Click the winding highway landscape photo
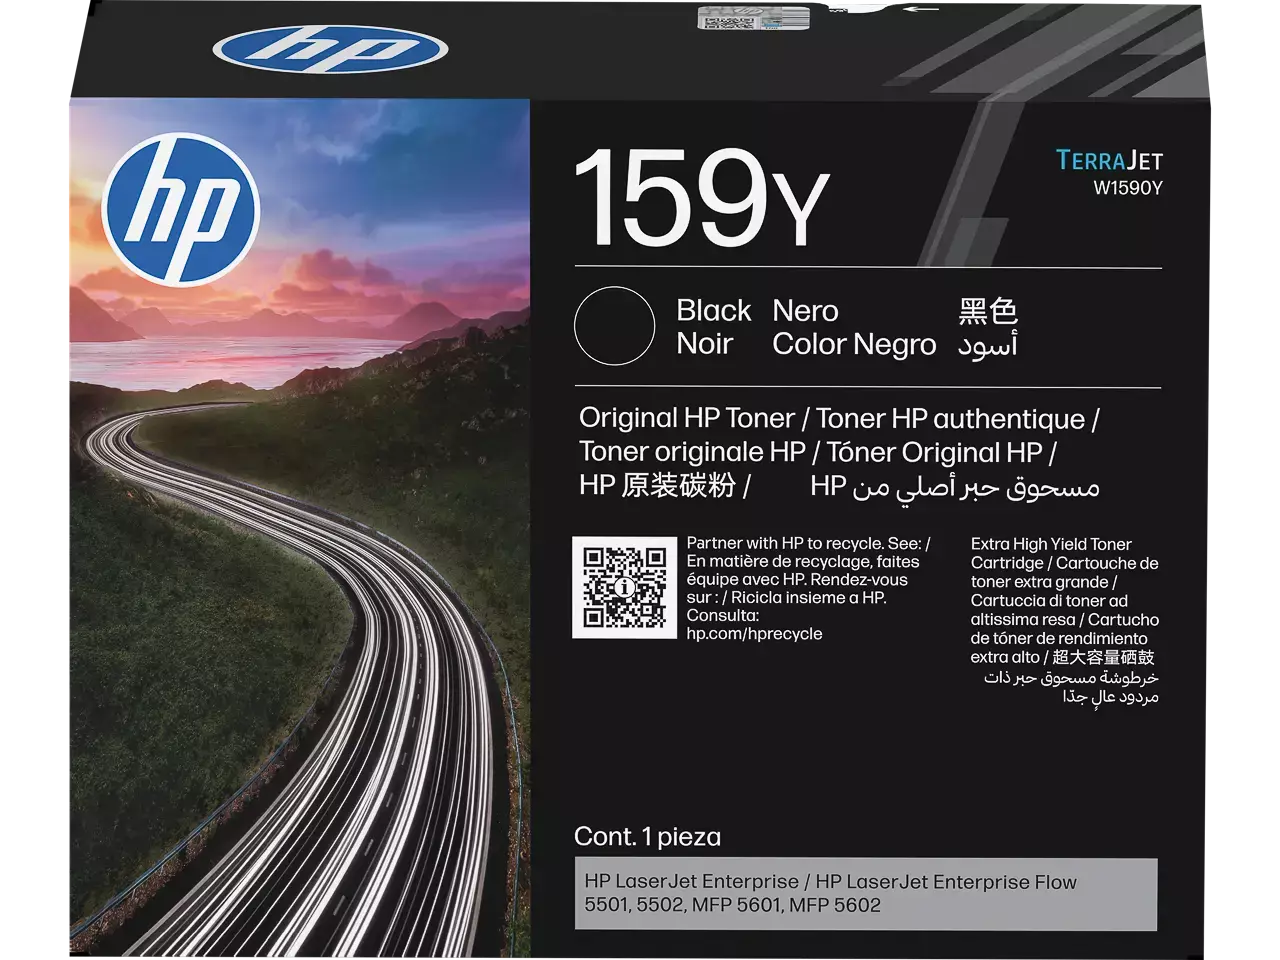1280x960 pixels. 299,527
